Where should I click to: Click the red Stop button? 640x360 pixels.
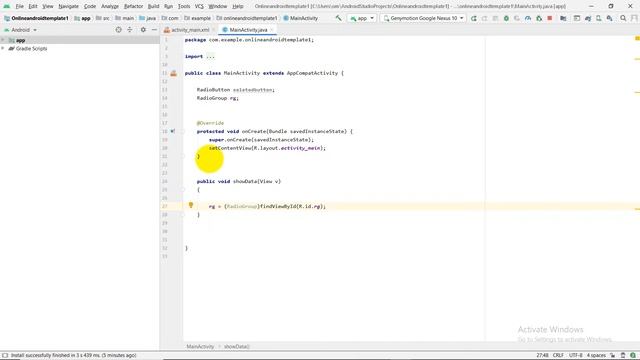pyautogui.click(x=550, y=18)
